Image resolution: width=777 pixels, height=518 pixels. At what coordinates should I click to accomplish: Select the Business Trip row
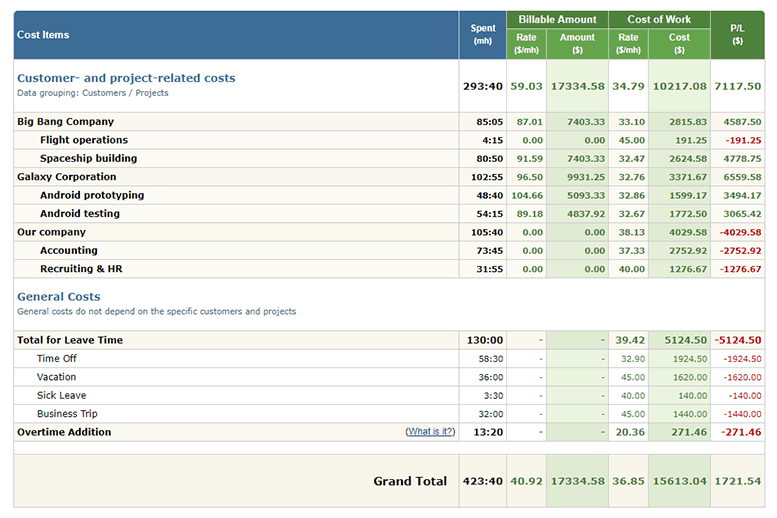click(389, 413)
